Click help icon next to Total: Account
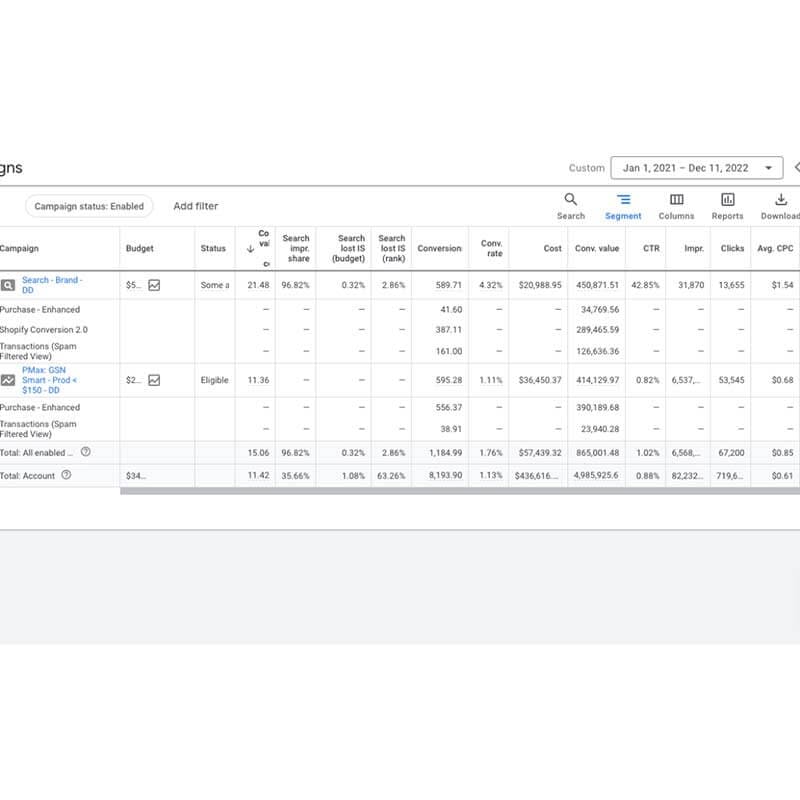800x800 pixels. coord(66,475)
